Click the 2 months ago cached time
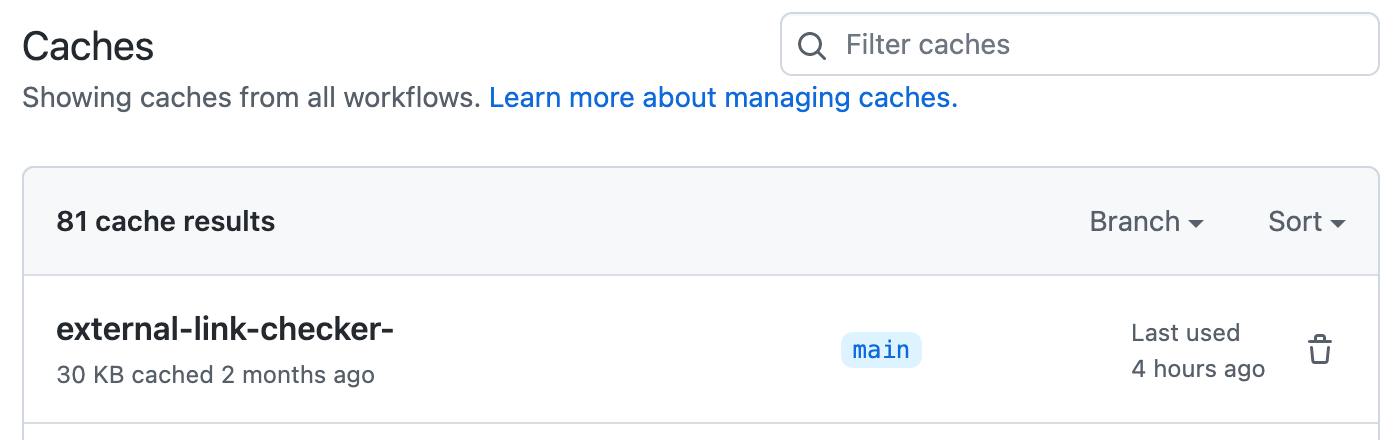Viewport: 1396px width, 440px height. (x=297, y=375)
